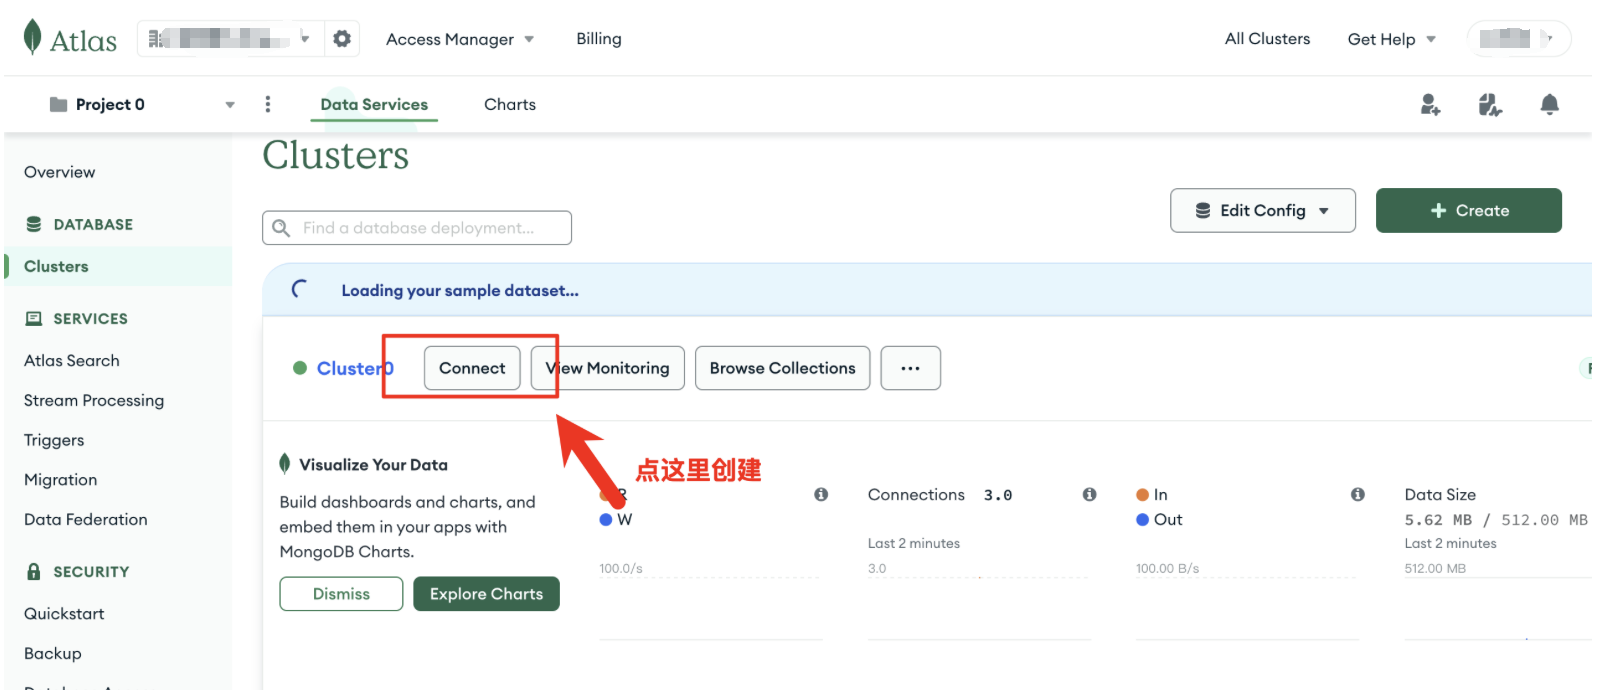Click the Clusters page heading
Screen dimensions: 1600x690
coord(336,155)
